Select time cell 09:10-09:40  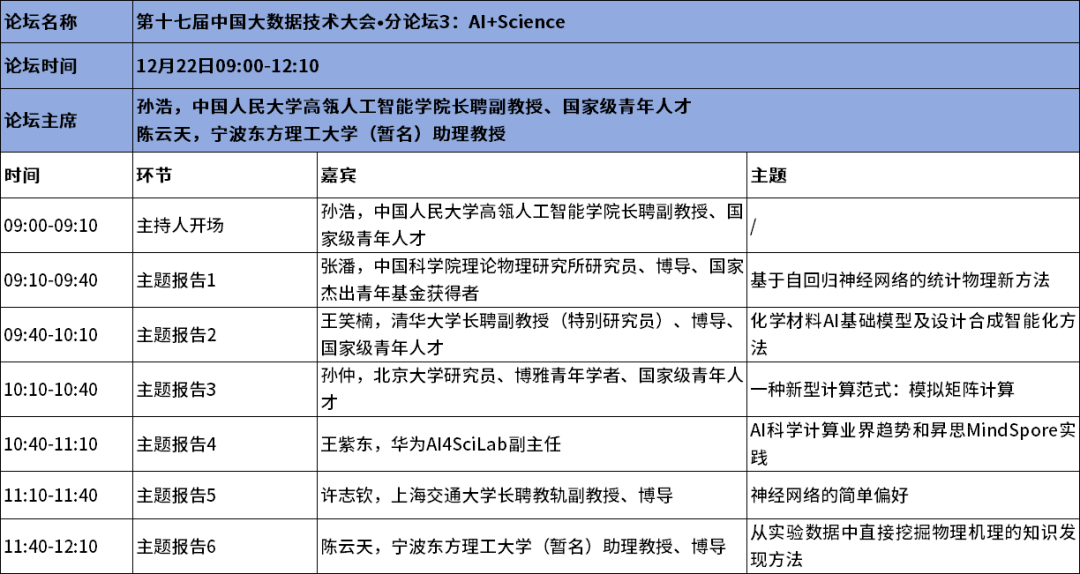click(66, 280)
